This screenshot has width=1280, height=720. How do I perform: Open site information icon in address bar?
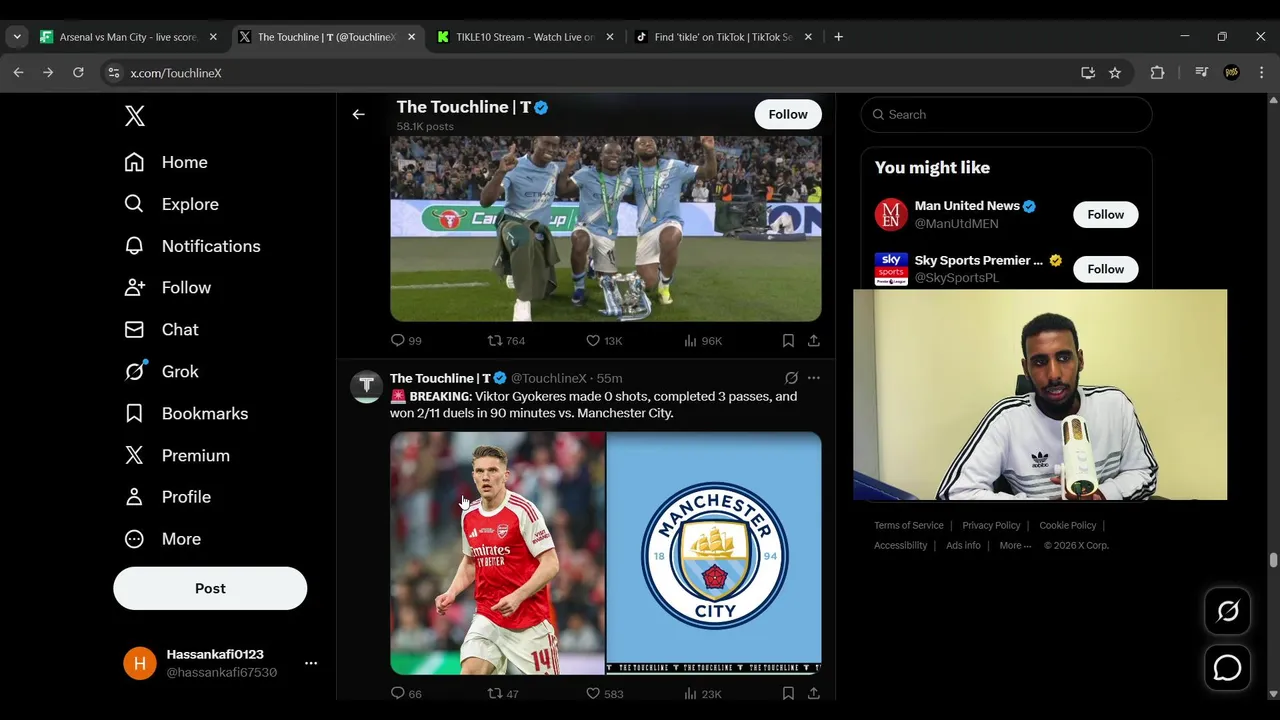coord(114,73)
